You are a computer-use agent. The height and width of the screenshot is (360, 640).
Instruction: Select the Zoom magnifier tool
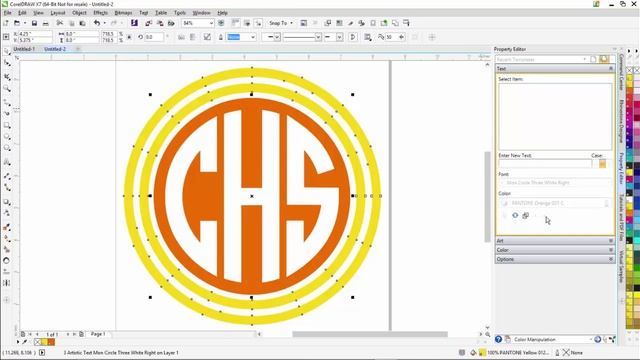tap(7, 88)
